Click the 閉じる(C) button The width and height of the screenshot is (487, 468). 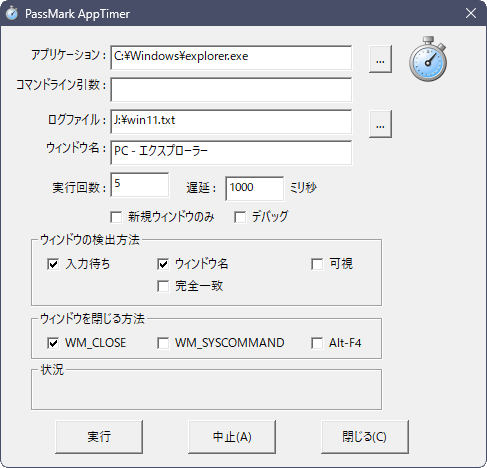365,437
